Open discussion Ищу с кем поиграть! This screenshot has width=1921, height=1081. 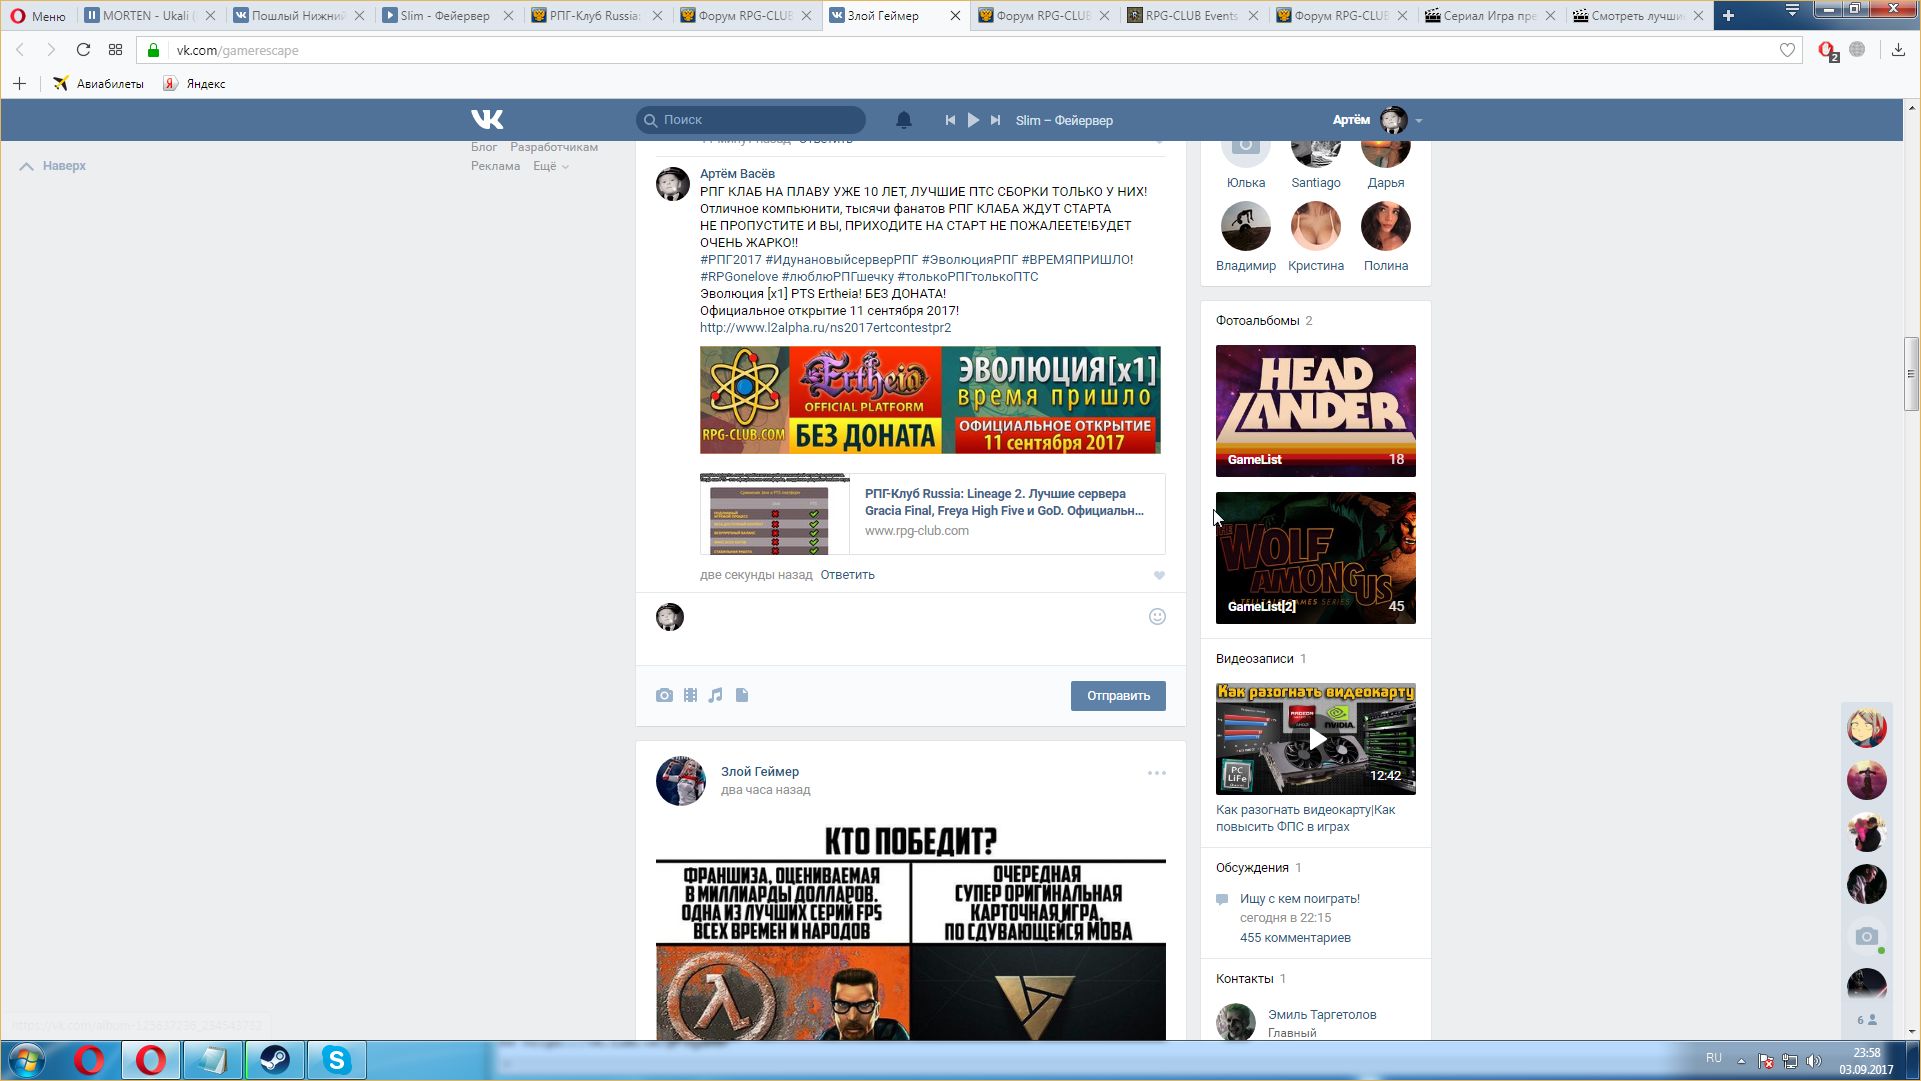(x=1300, y=899)
